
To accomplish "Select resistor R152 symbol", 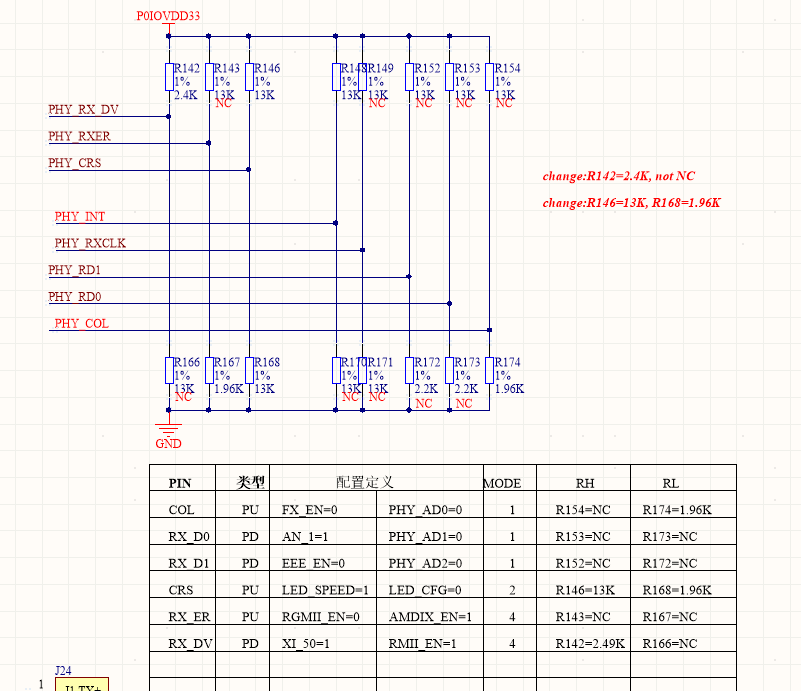I will pyautogui.click(x=409, y=77).
